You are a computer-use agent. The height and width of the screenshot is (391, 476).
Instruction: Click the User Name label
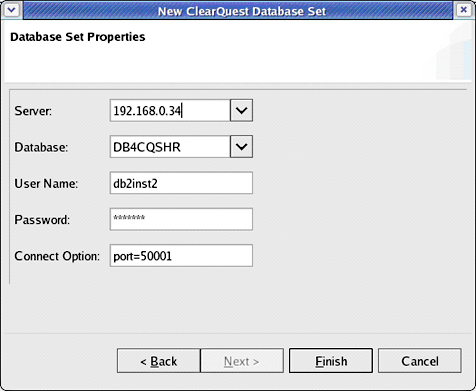(46, 183)
